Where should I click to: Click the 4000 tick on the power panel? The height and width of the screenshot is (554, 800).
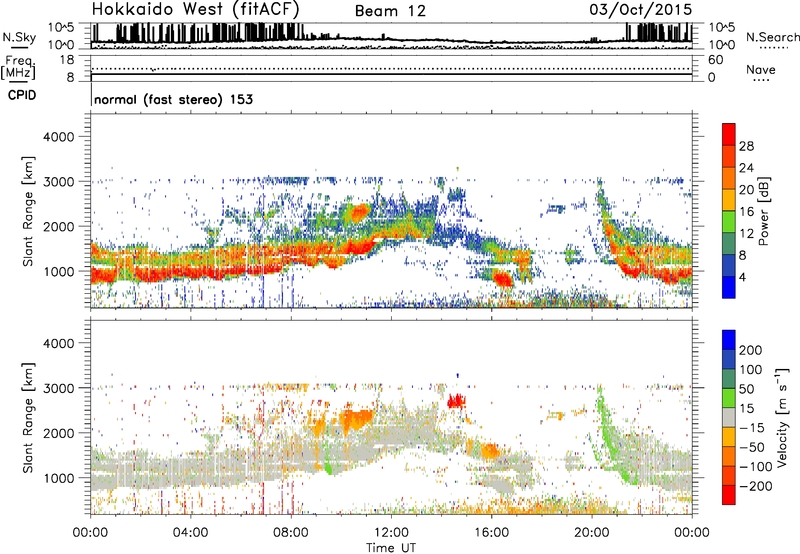pos(58,137)
